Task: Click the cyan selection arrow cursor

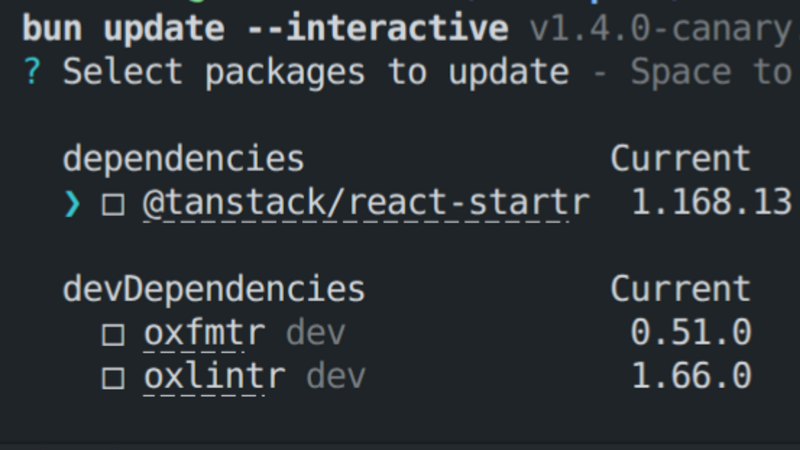Action: pyautogui.click(x=72, y=204)
